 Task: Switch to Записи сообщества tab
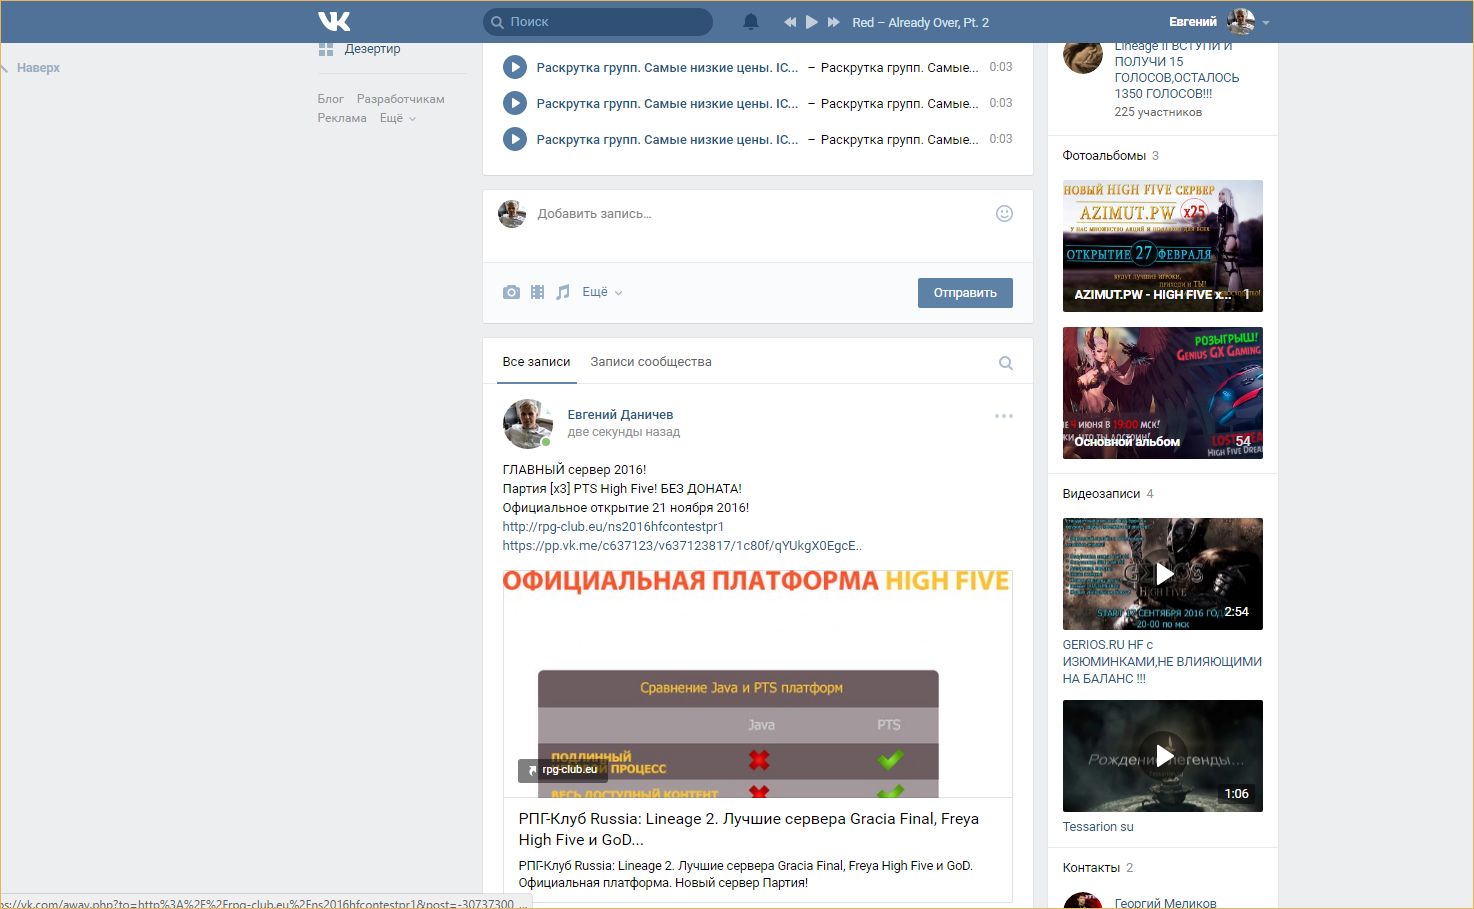pyautogui.click(x=651, y=362)
